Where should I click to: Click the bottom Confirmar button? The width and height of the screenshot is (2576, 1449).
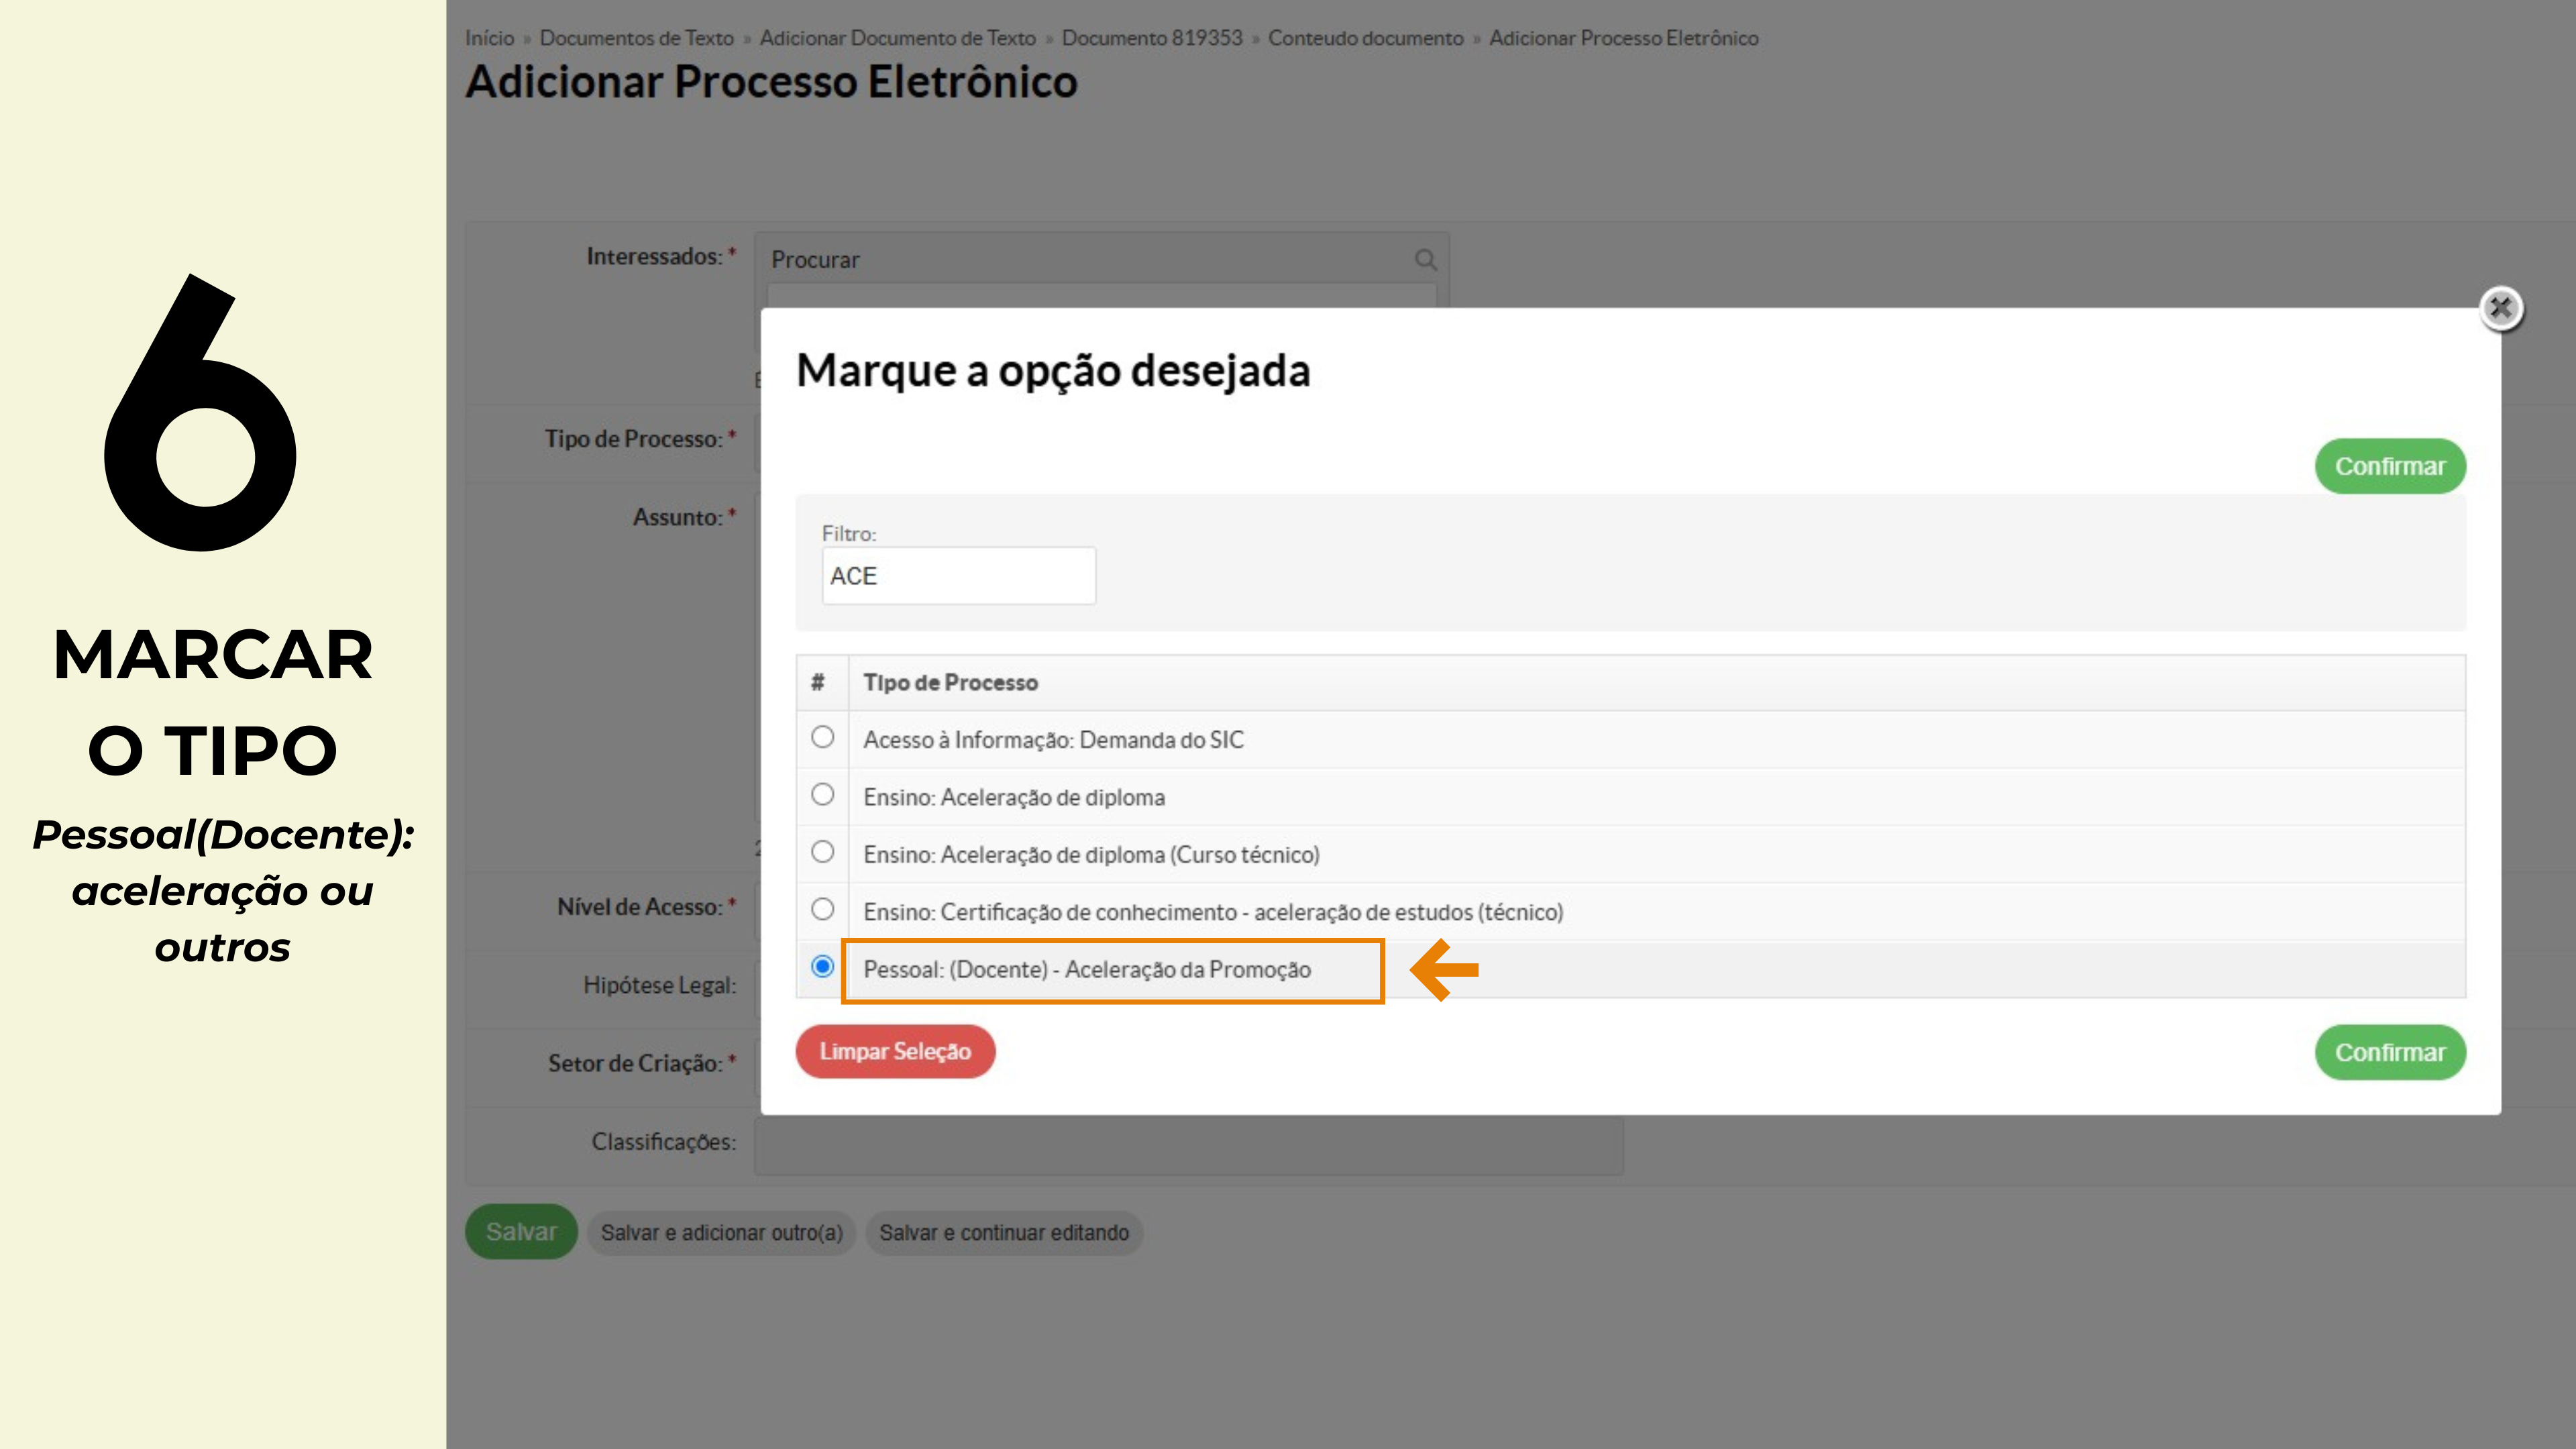click(x=2389, y=1053)
